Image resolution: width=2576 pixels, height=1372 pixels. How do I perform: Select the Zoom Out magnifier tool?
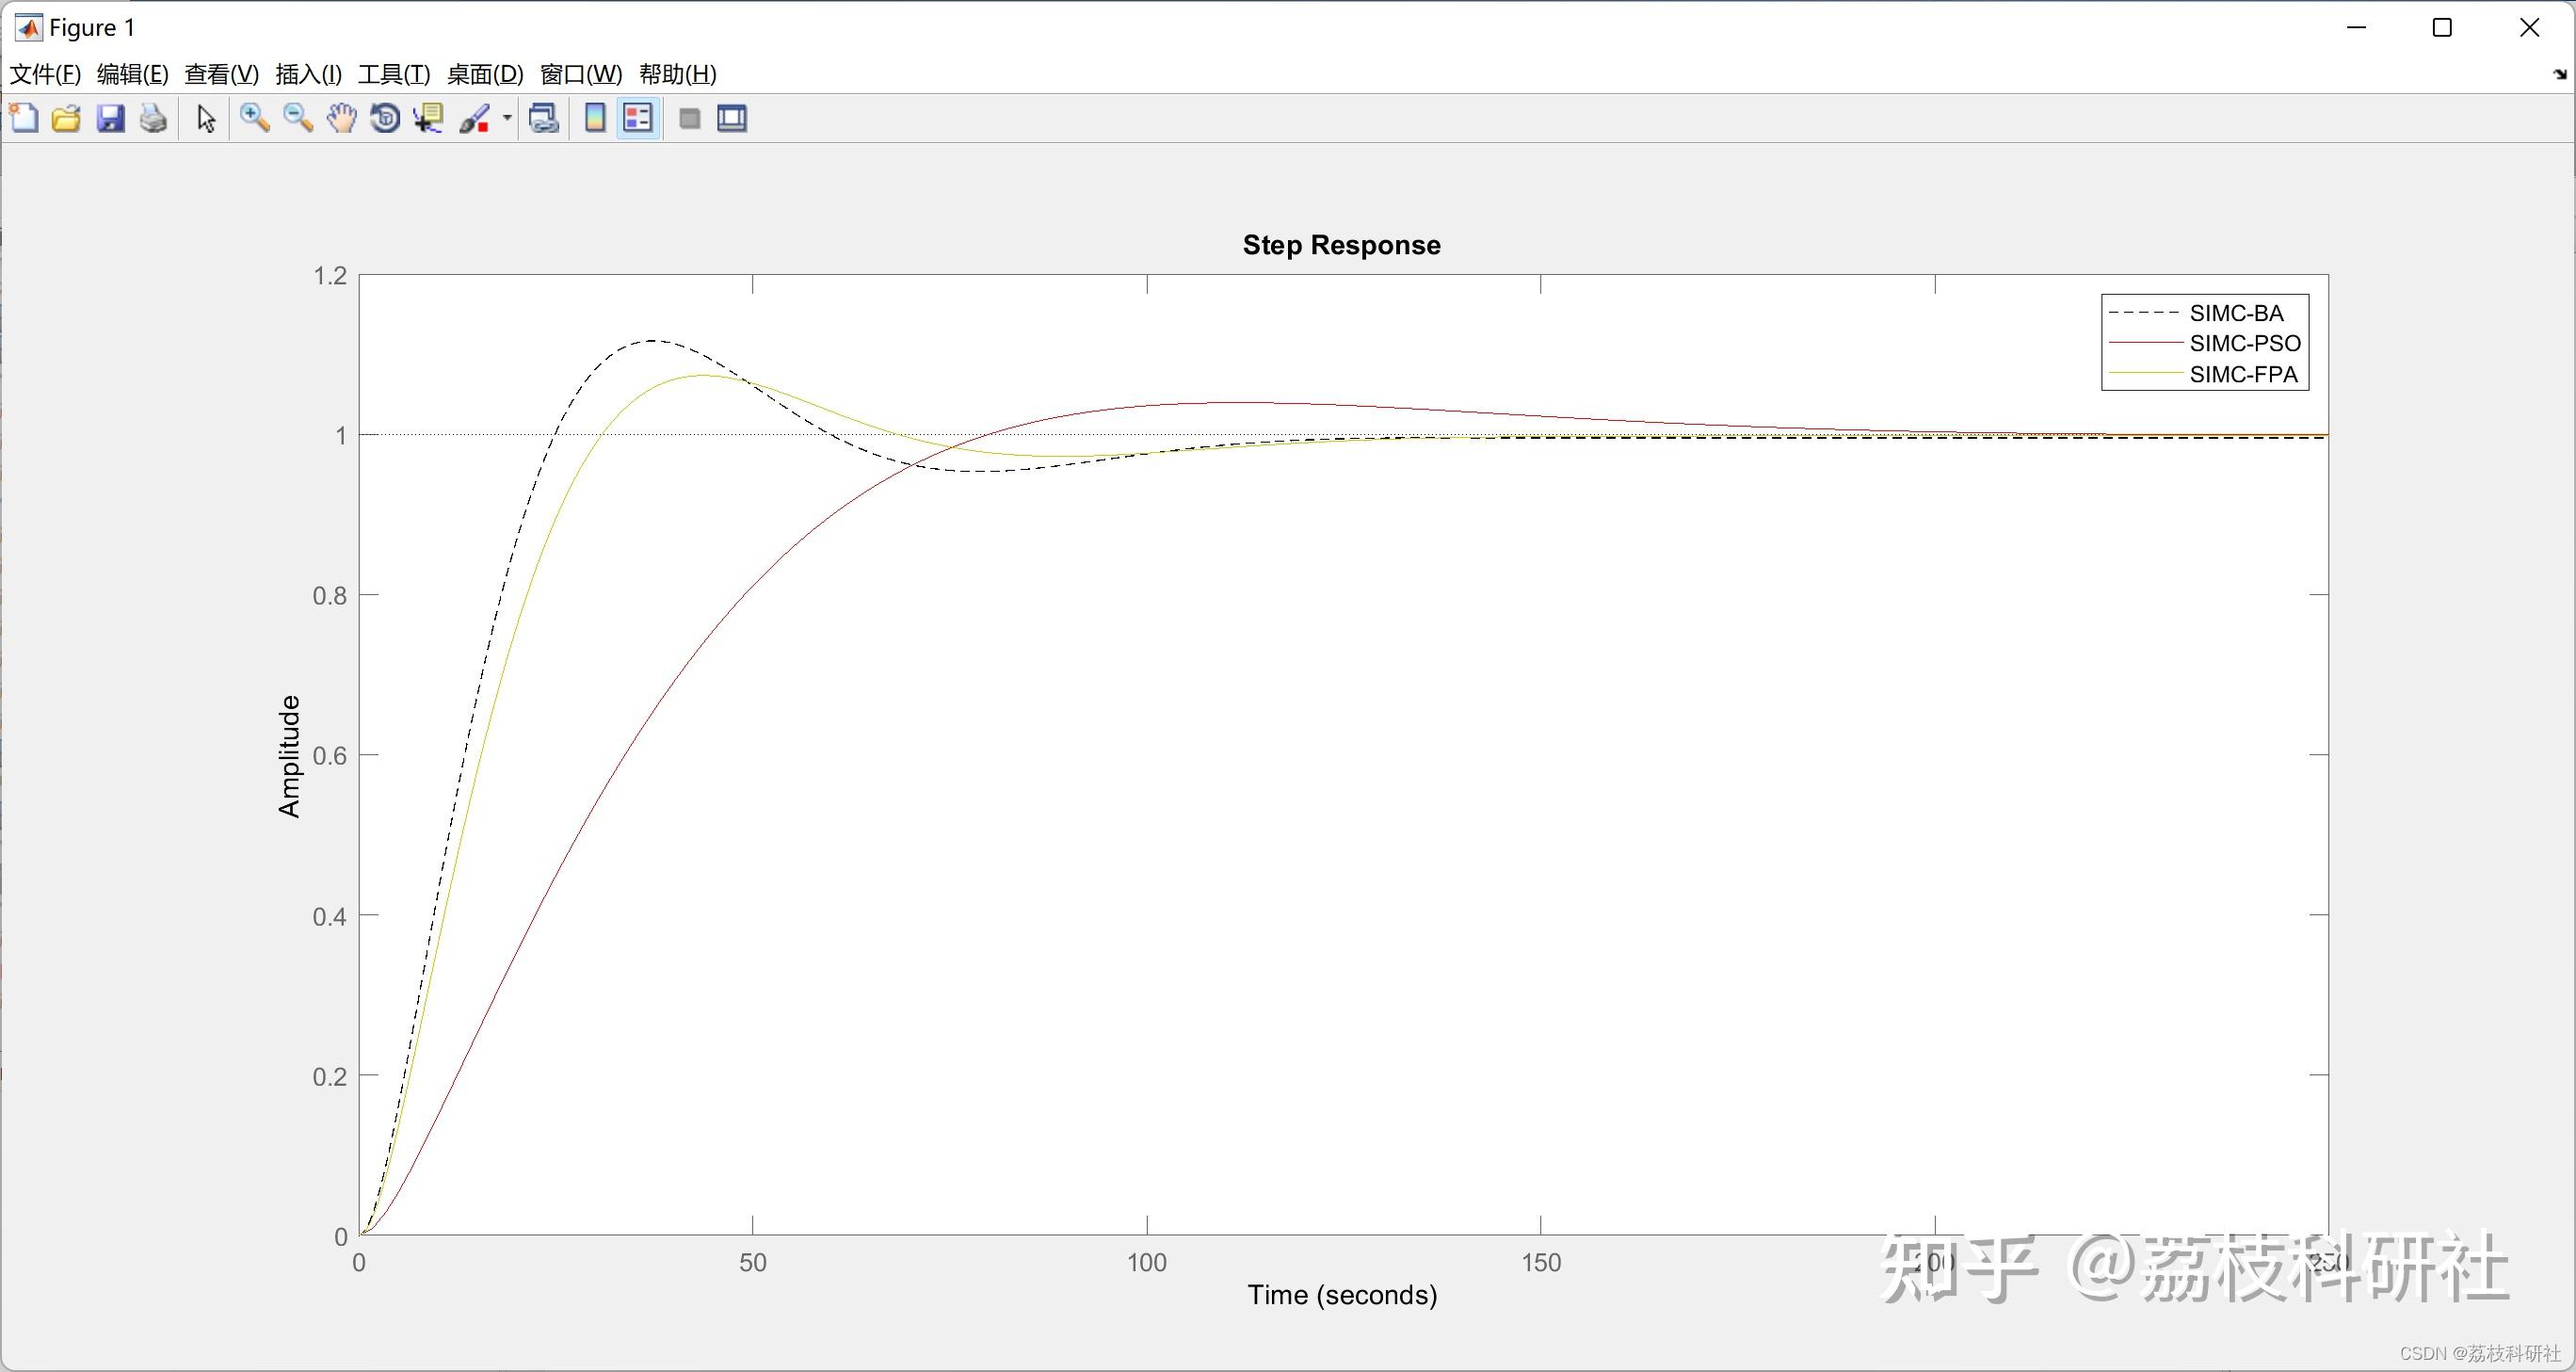pos(298,118)
